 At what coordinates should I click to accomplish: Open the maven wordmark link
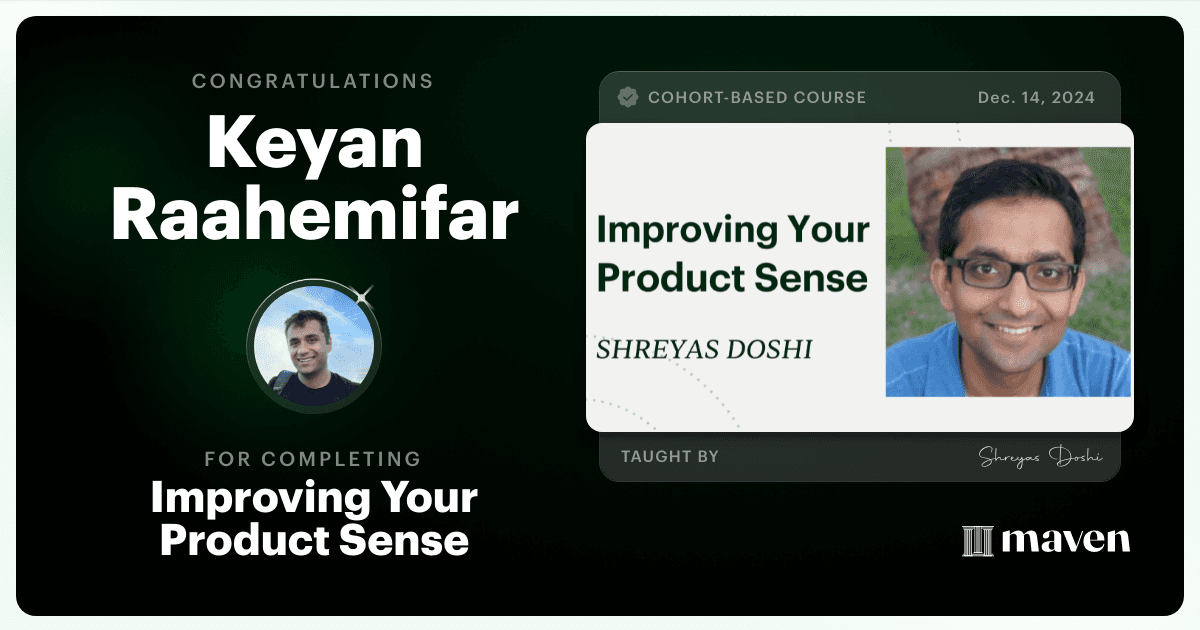1066,540
